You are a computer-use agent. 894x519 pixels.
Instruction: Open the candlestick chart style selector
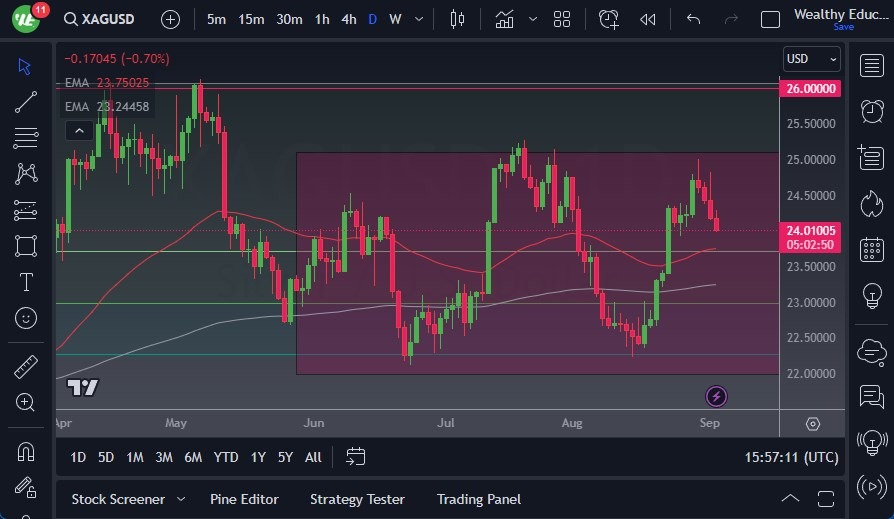tap(458, 19)
